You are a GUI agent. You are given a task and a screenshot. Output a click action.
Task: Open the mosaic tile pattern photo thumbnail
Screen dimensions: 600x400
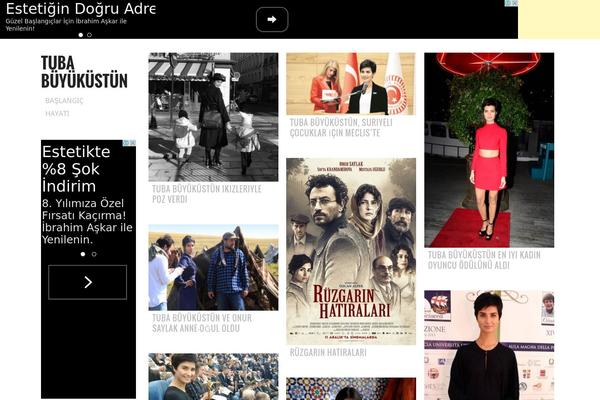351,389
